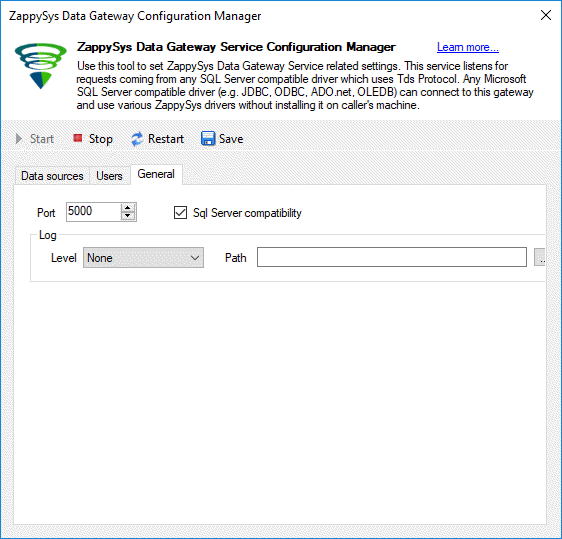Switch to the Users tab

coord(109,176)
